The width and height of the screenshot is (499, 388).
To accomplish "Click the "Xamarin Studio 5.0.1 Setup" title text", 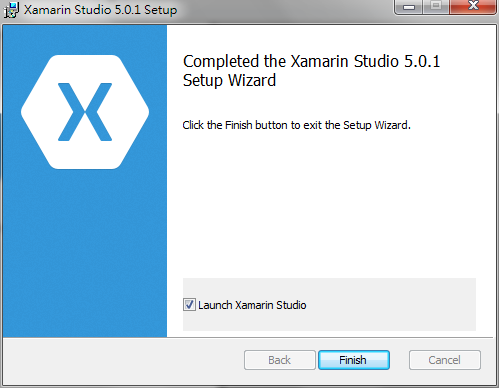I will pos(100,10).
